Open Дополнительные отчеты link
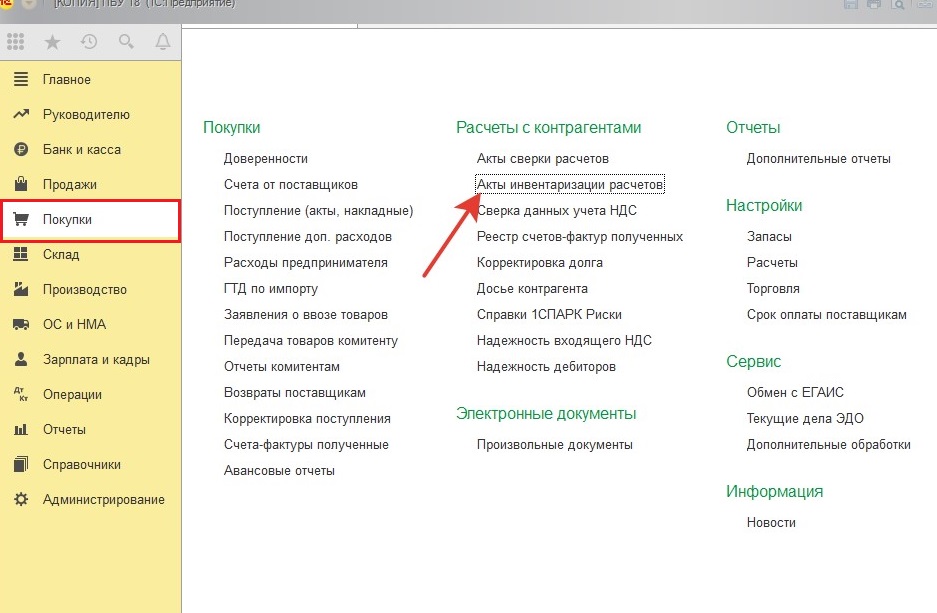The image size is (937, 613). 818,159
